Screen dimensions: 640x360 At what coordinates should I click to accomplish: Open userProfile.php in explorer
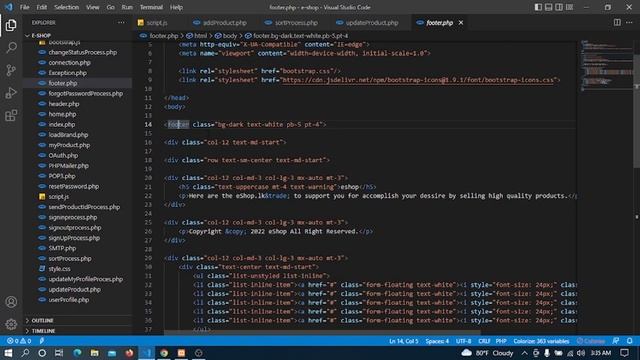coord(69,300)
